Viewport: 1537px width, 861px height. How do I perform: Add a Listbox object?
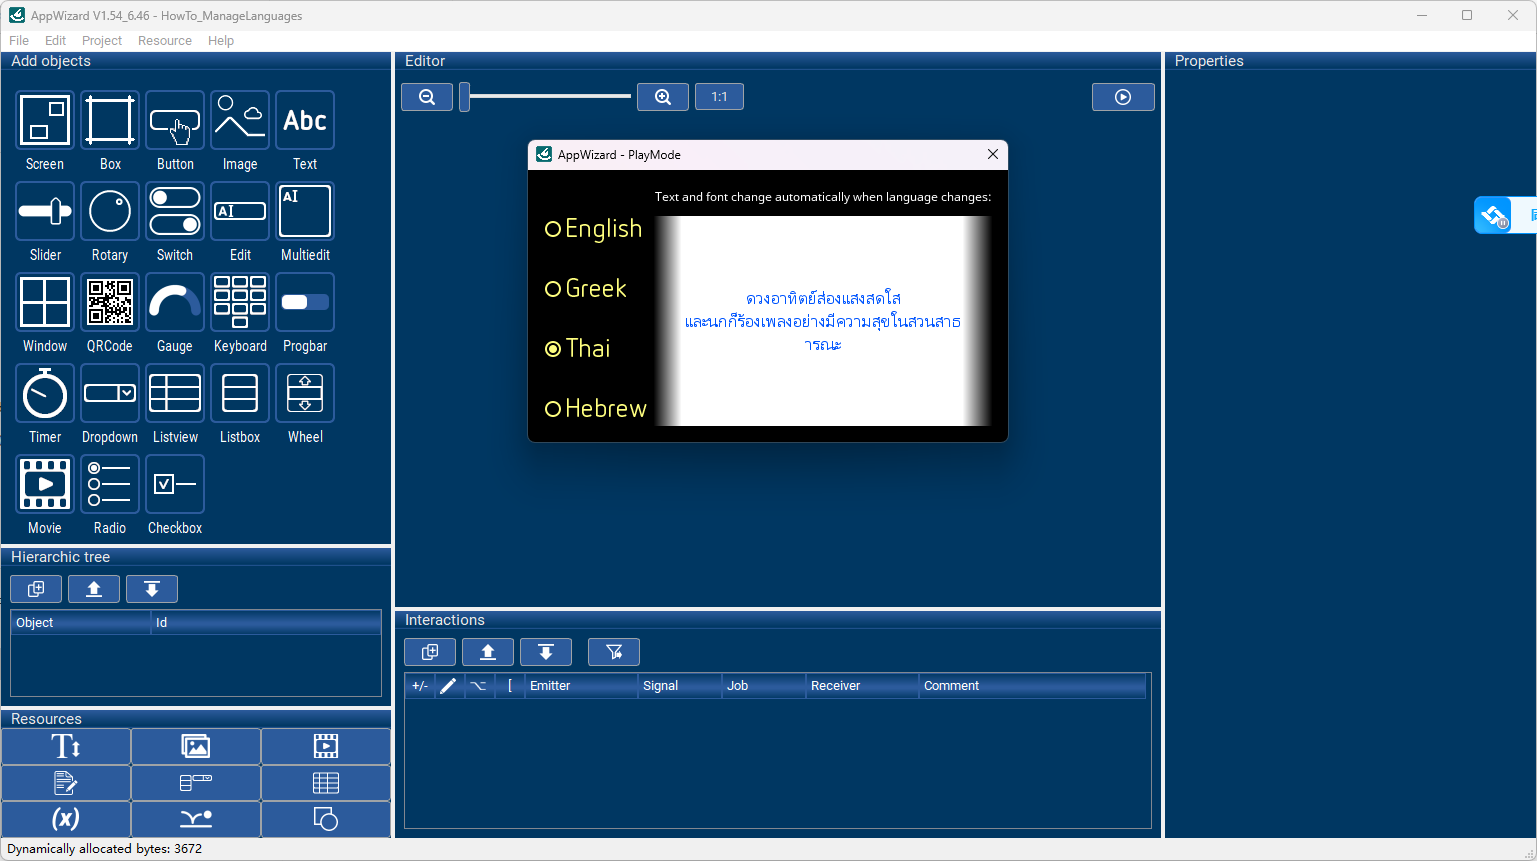(x=240, y=393)
